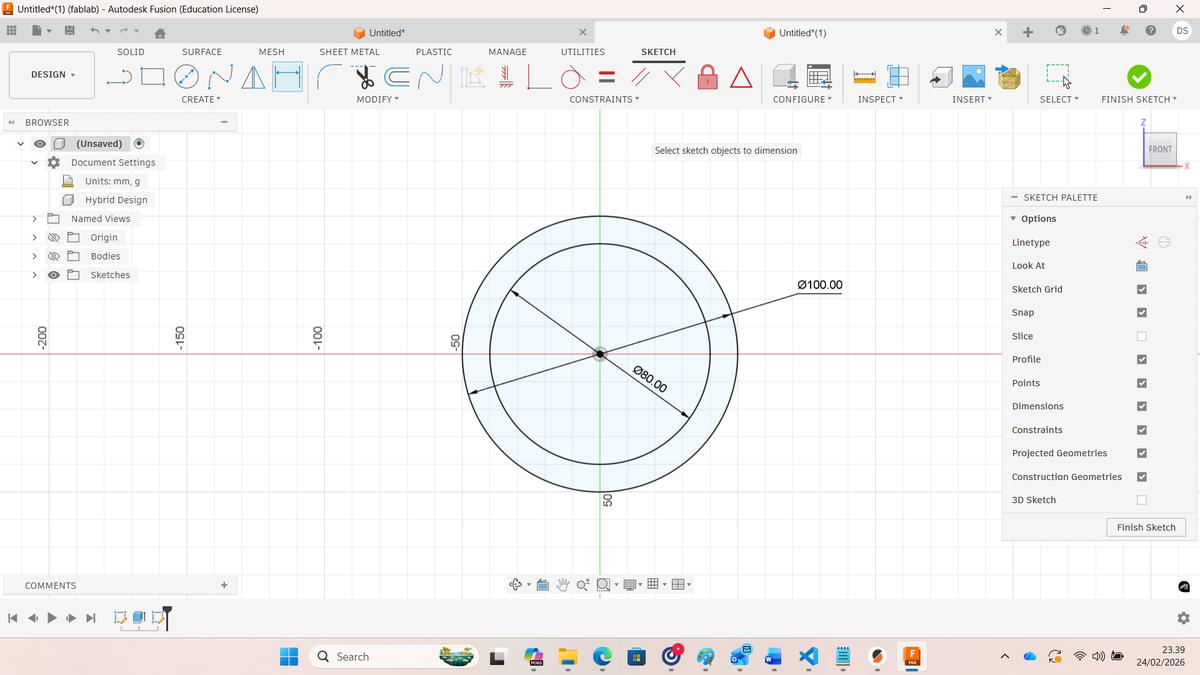
Task: Apply the Perpendicular constraint
Action: 675,77
